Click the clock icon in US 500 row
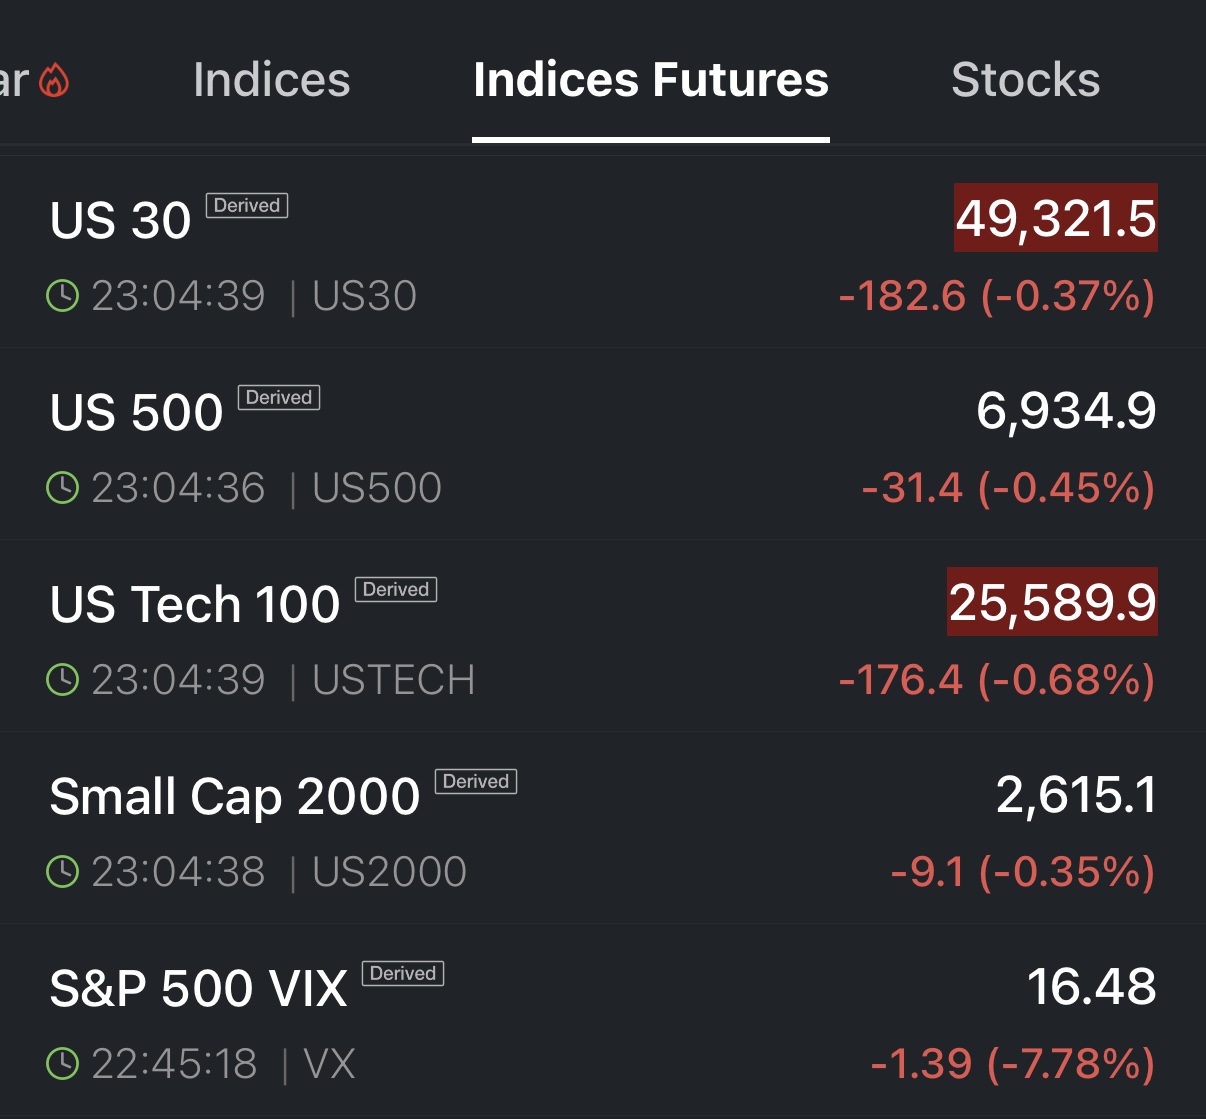Viewport: 1206px width, 1119px height. tap(63, 488)
